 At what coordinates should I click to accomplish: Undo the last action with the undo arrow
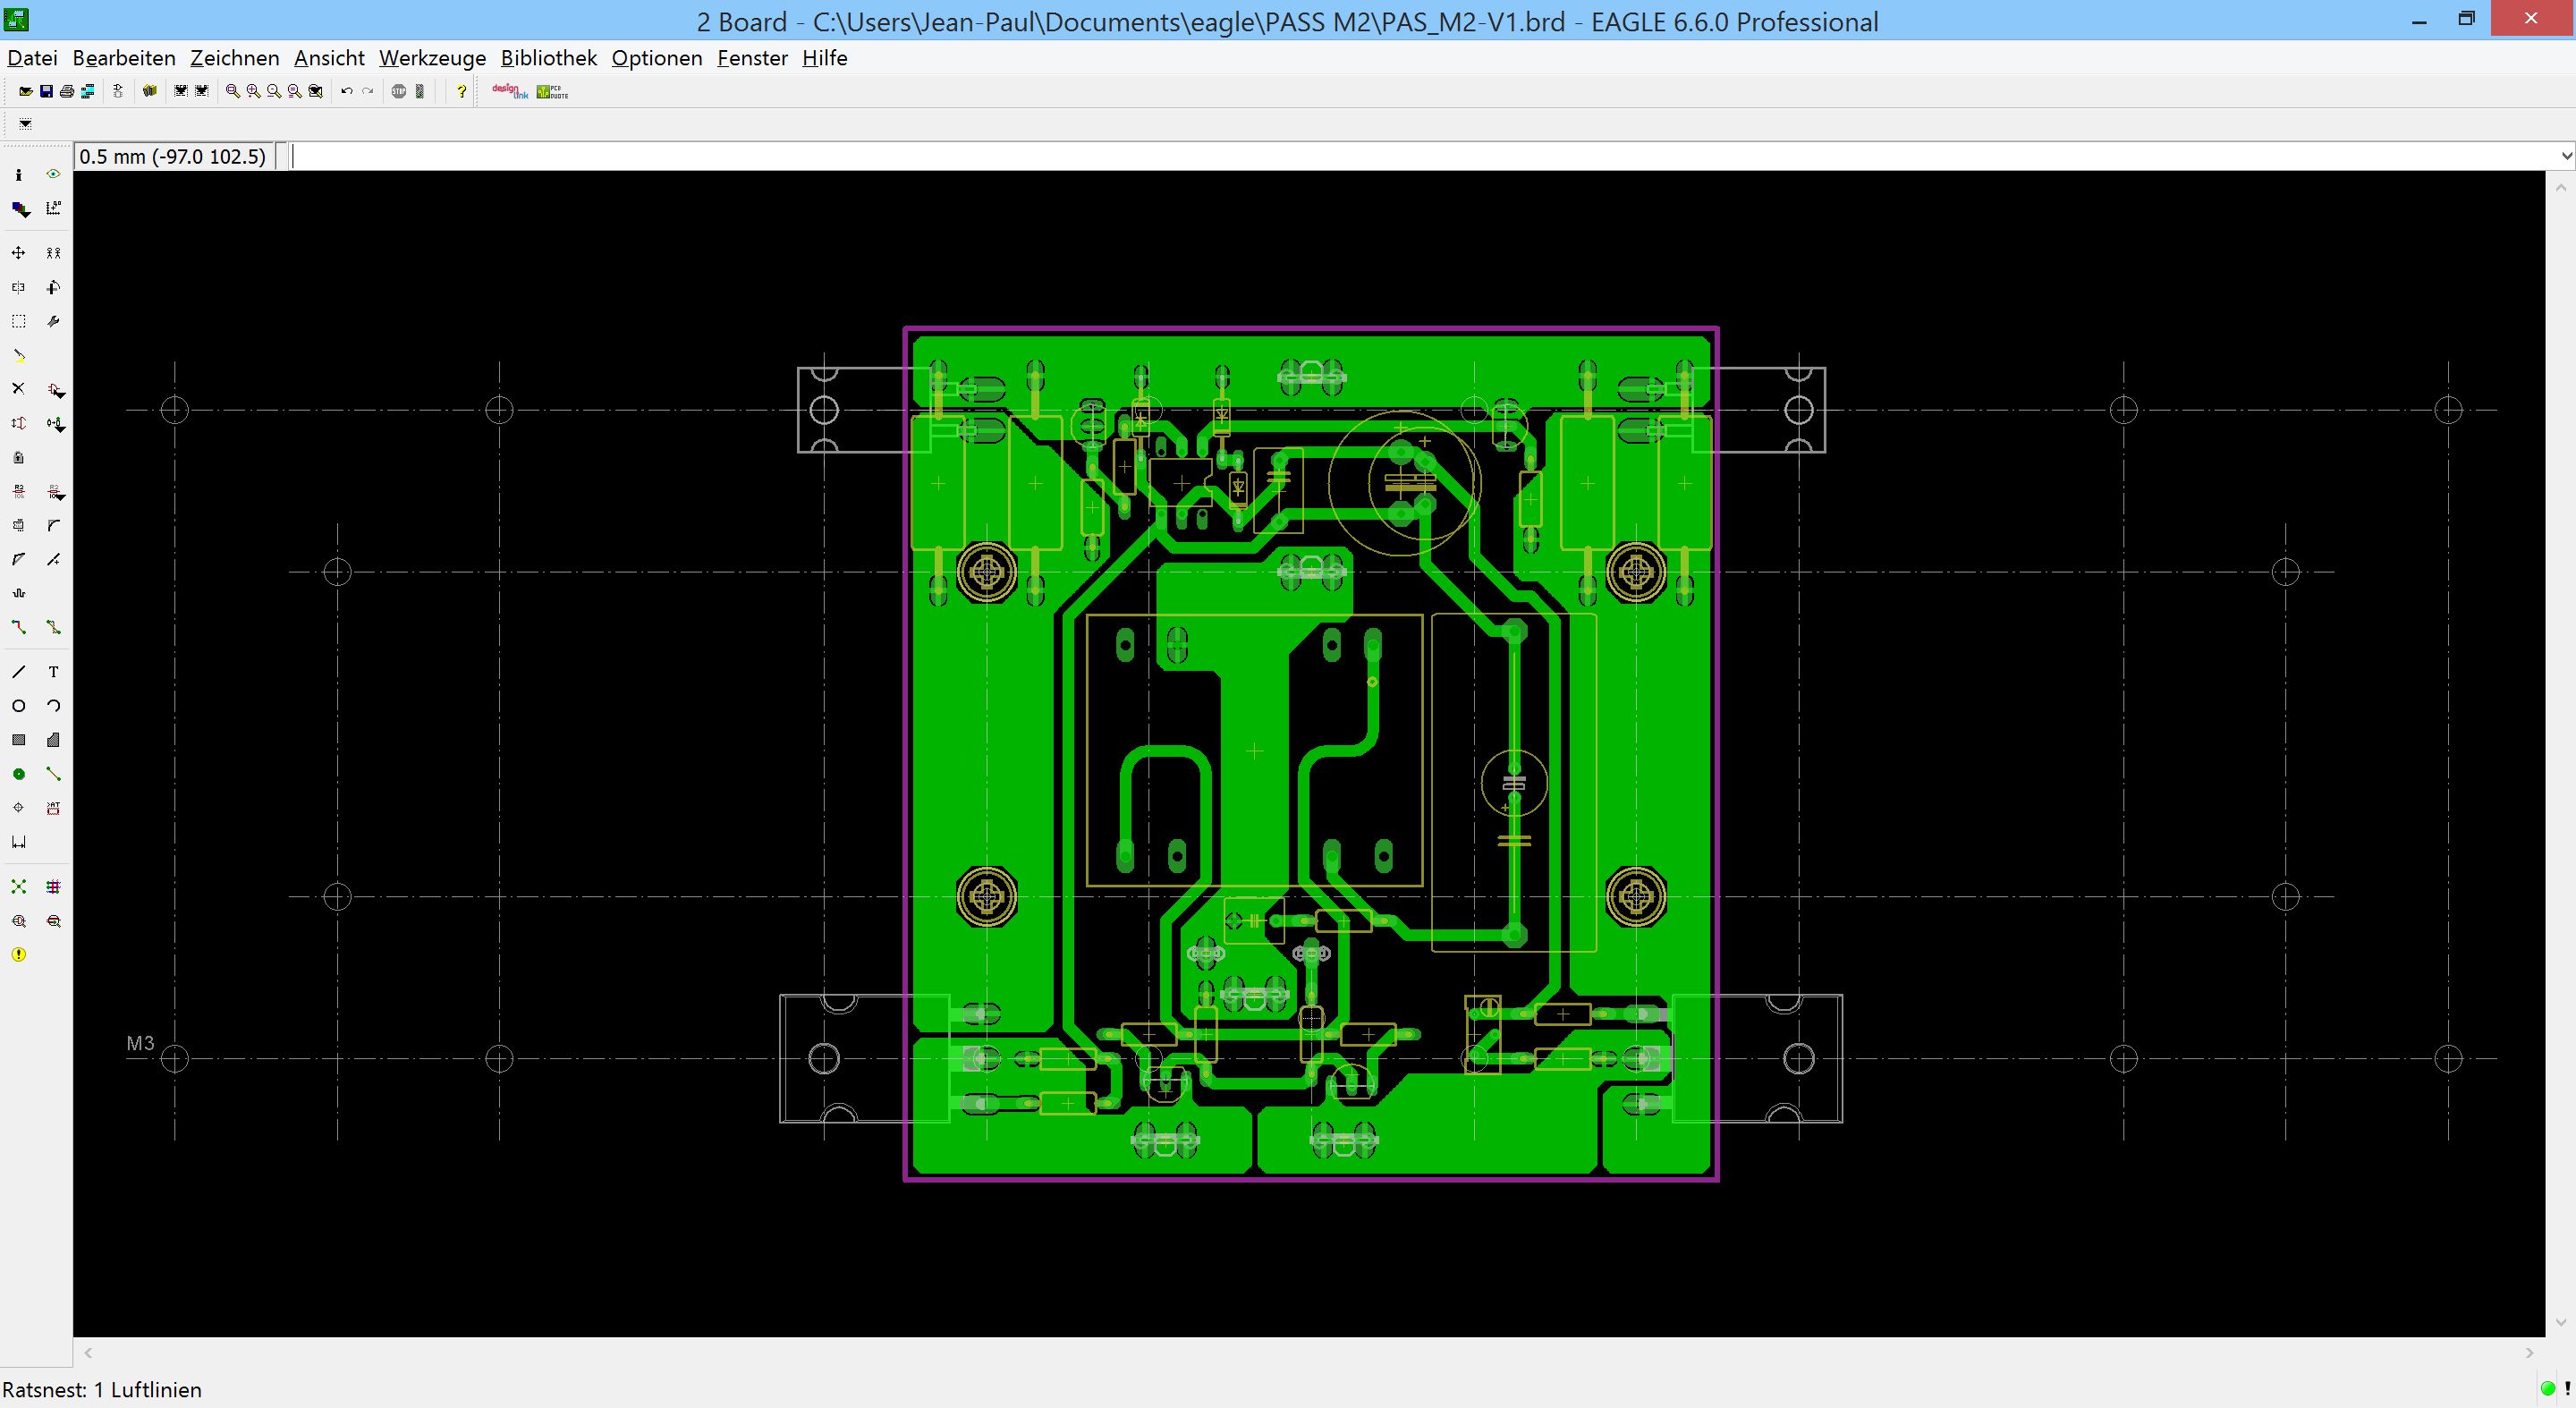[x=347, y=91]
